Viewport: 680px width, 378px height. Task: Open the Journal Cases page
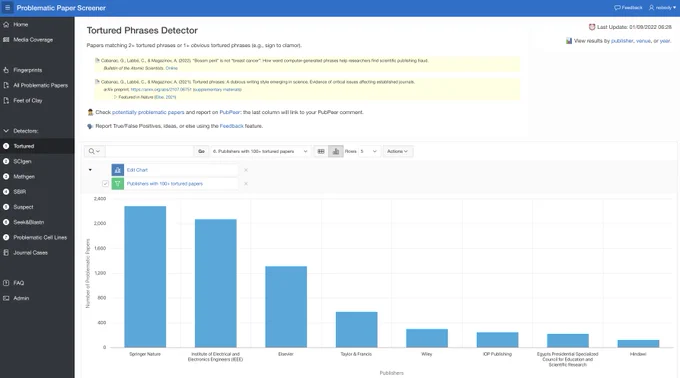[x=30, y=253]
